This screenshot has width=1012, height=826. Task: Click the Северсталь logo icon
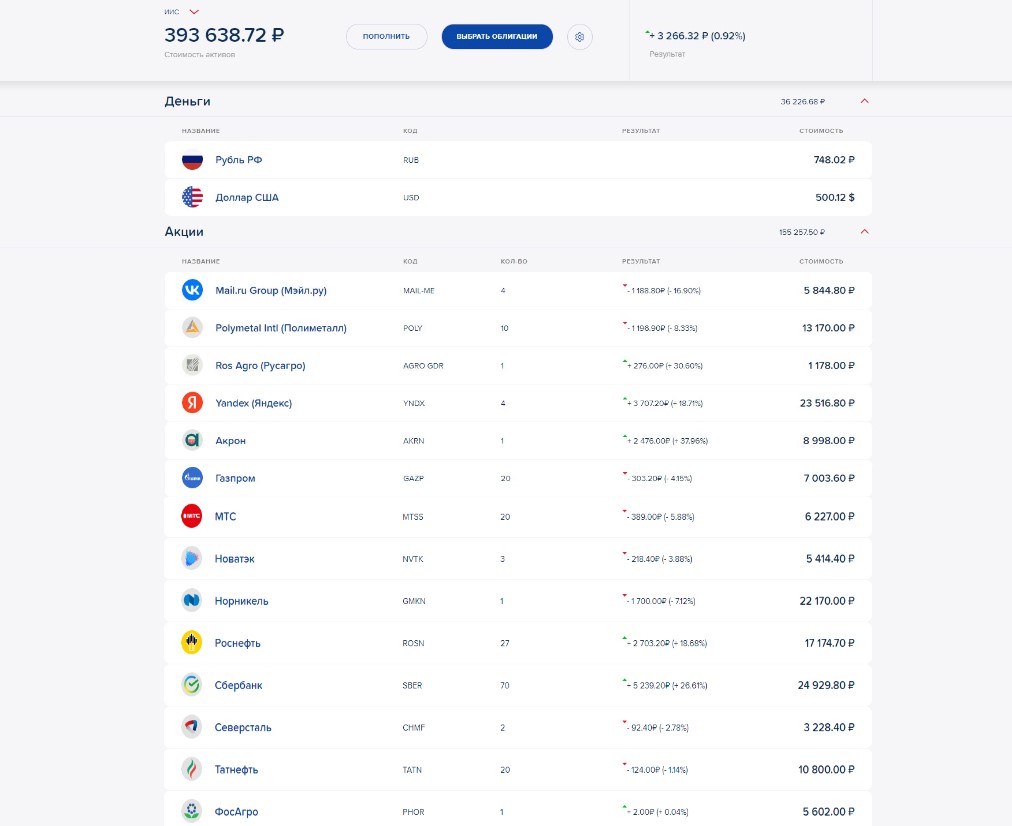[x=192, y=727]
